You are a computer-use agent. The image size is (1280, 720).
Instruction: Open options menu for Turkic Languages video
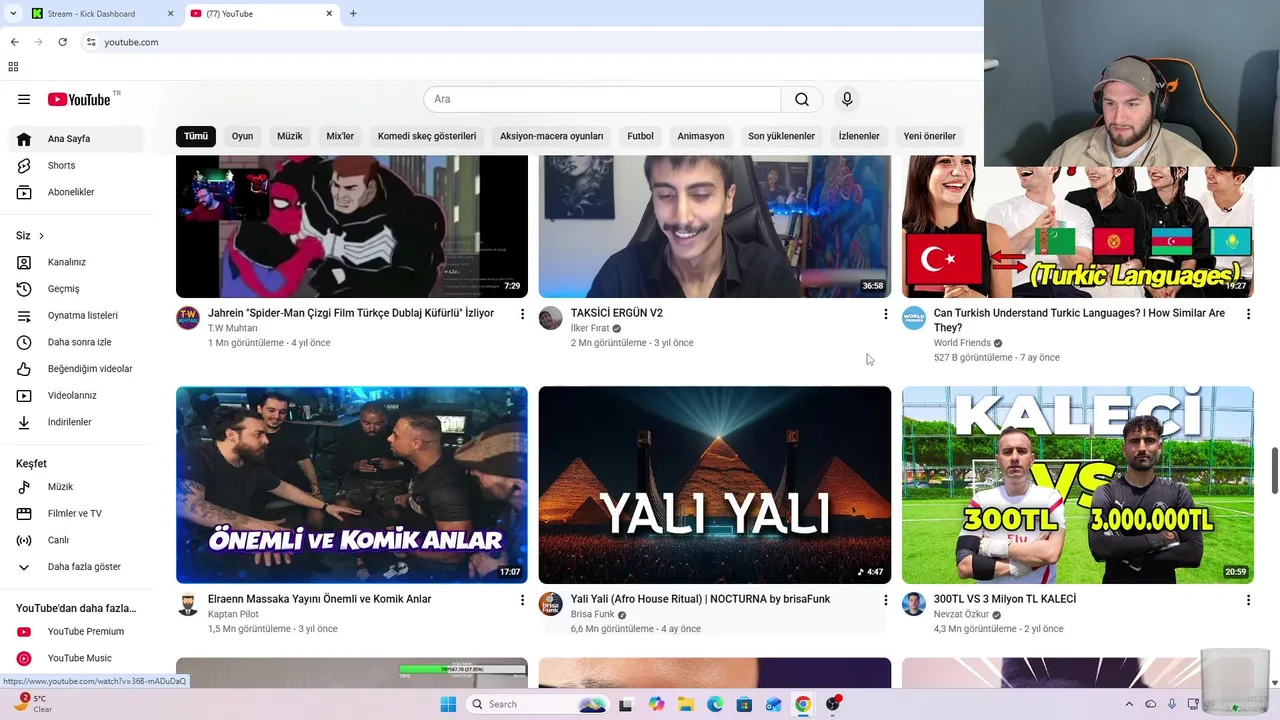[1248, 314]
